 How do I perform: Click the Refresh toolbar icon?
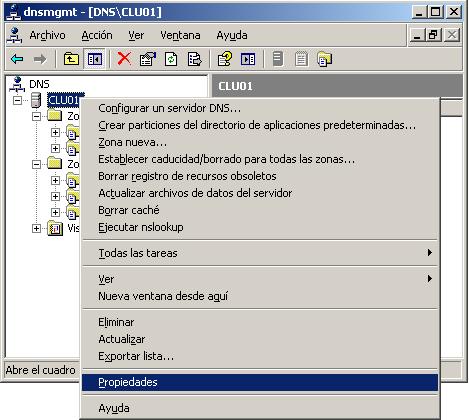(171, 59)
